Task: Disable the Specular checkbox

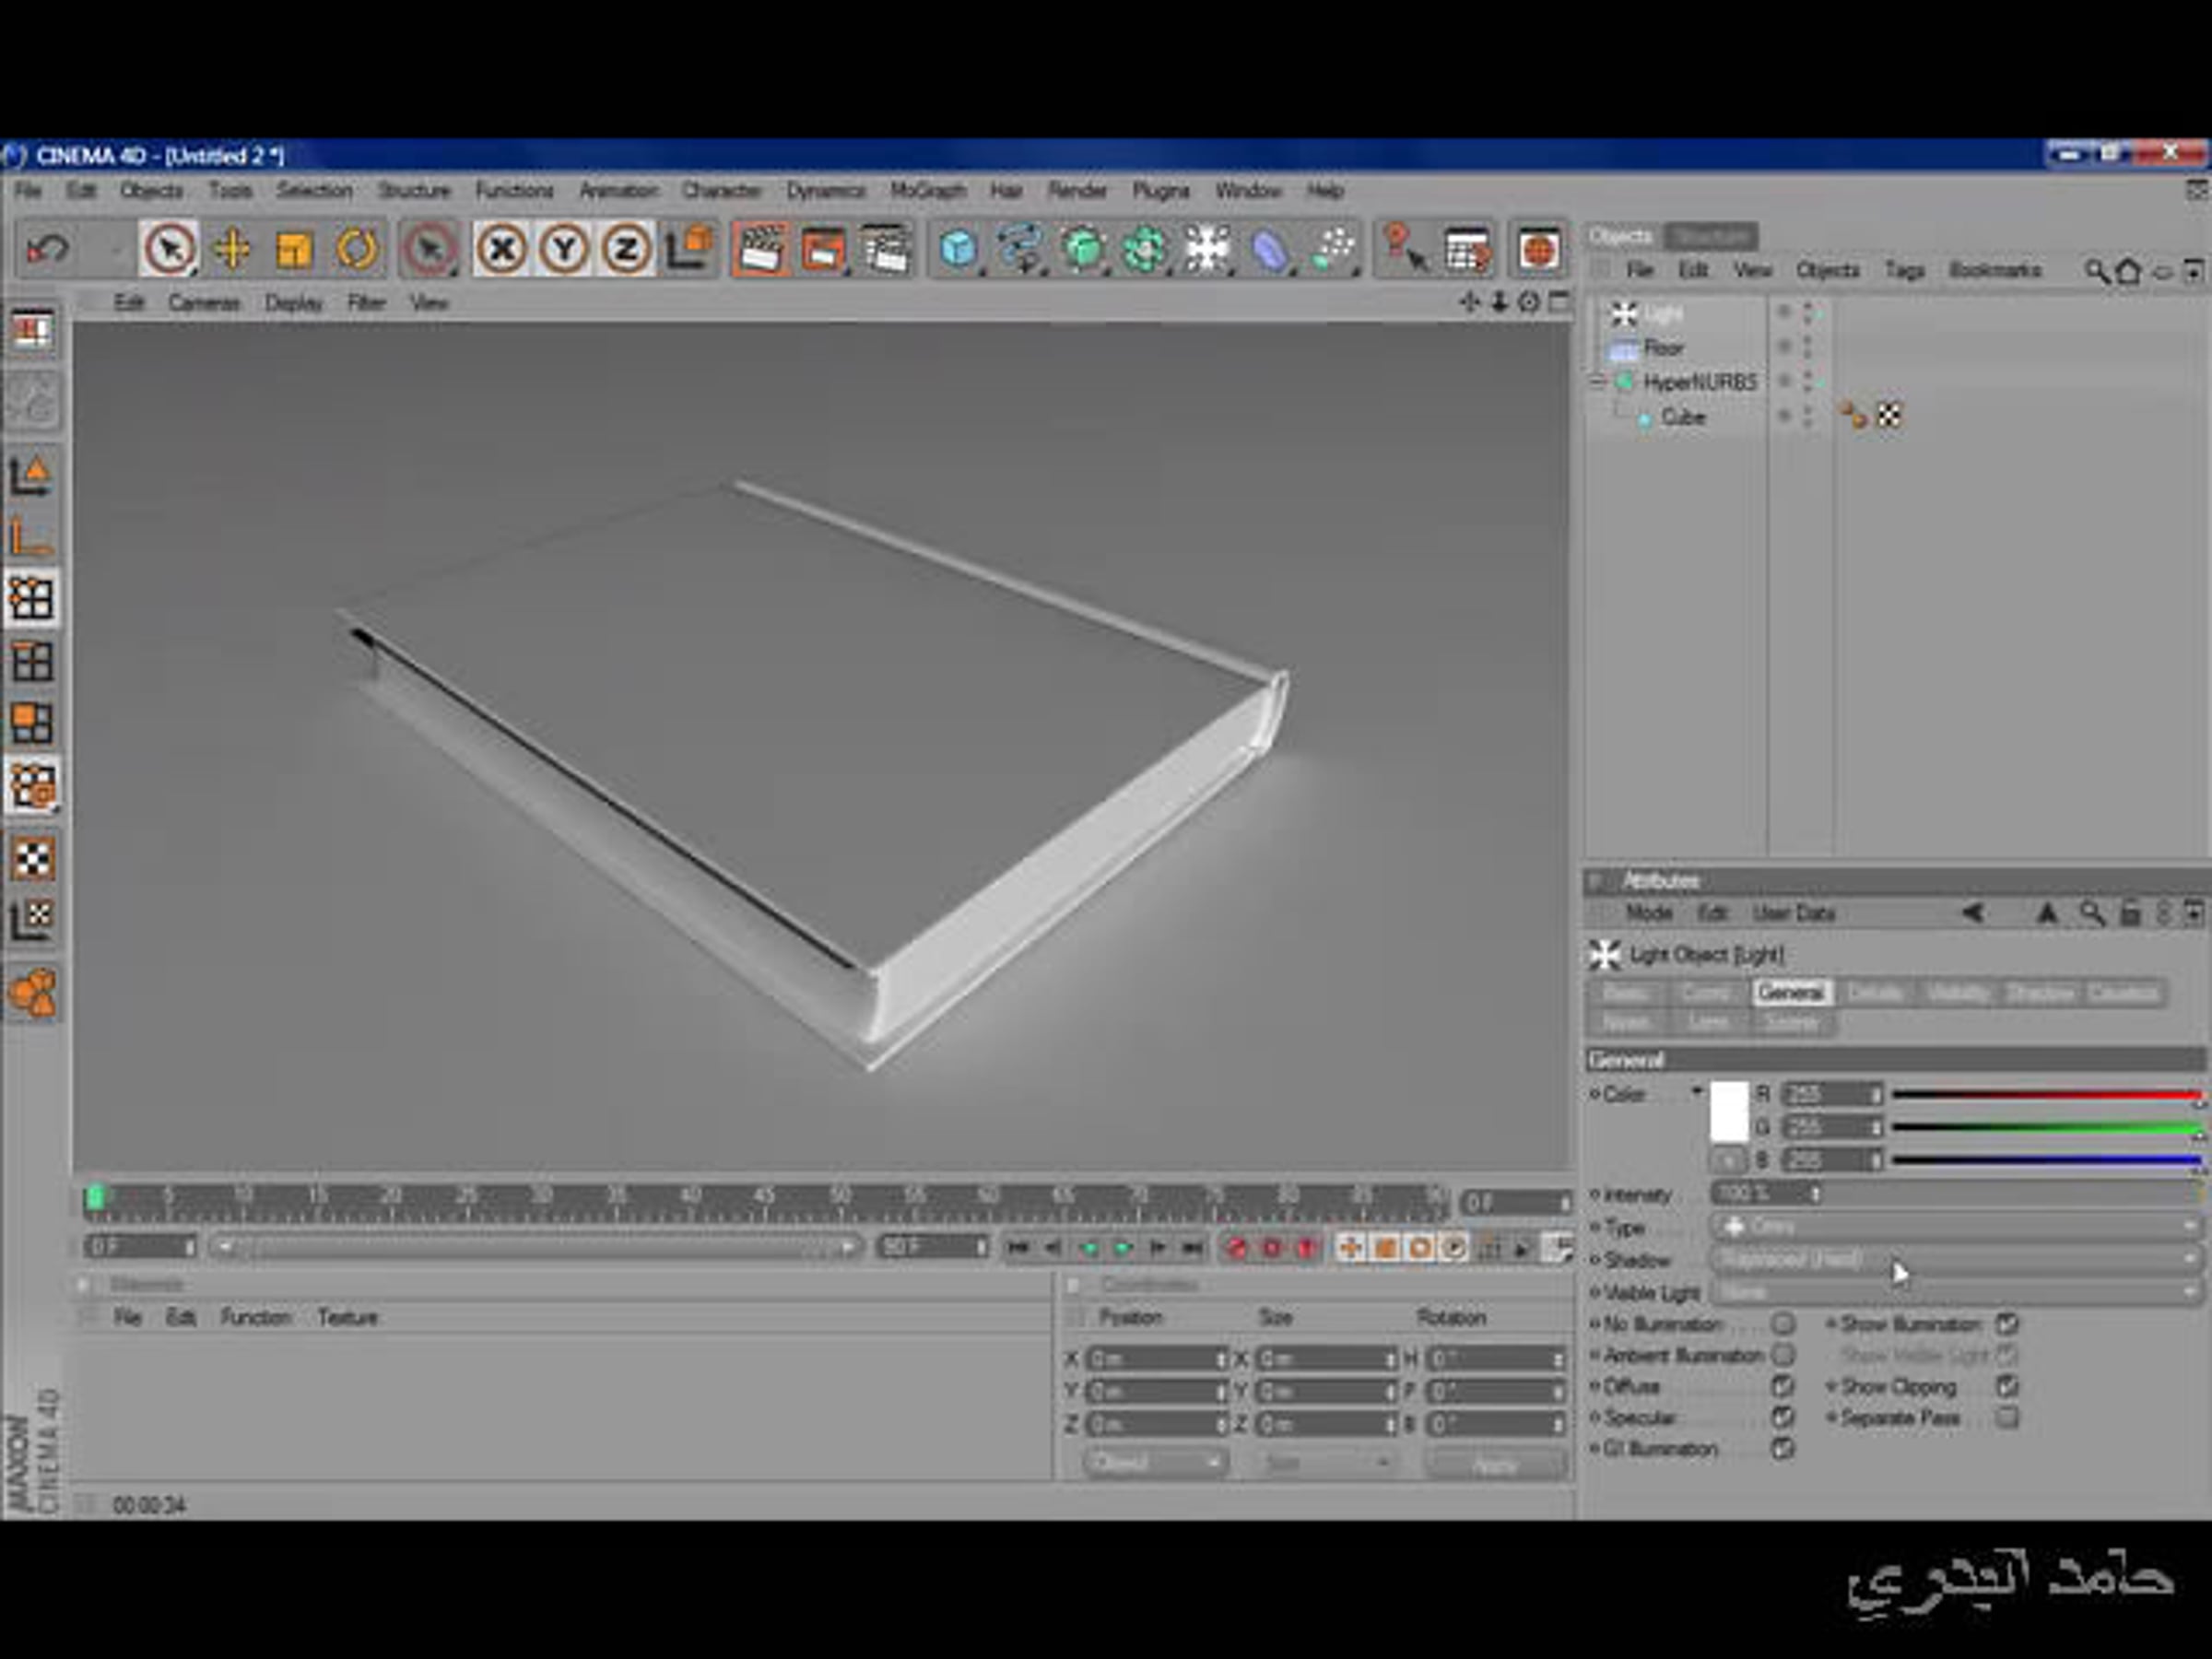Action: coord(1782,1418)
